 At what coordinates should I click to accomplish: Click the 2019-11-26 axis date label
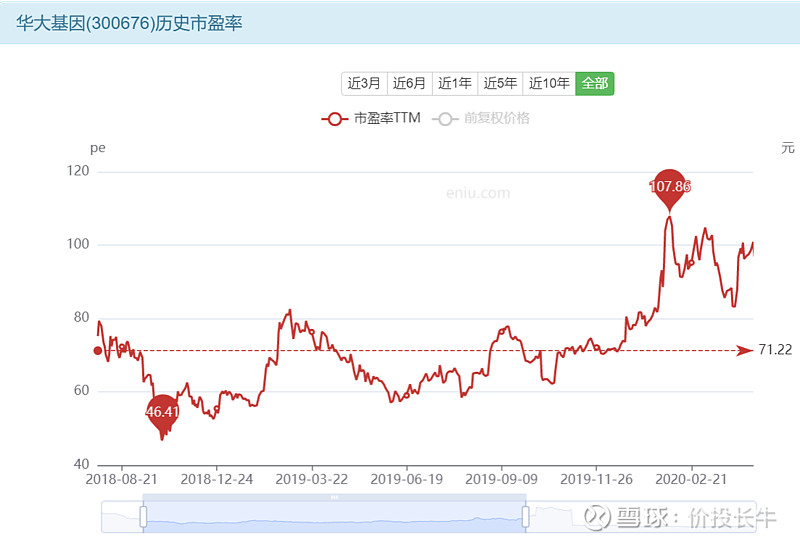(596, 479)
